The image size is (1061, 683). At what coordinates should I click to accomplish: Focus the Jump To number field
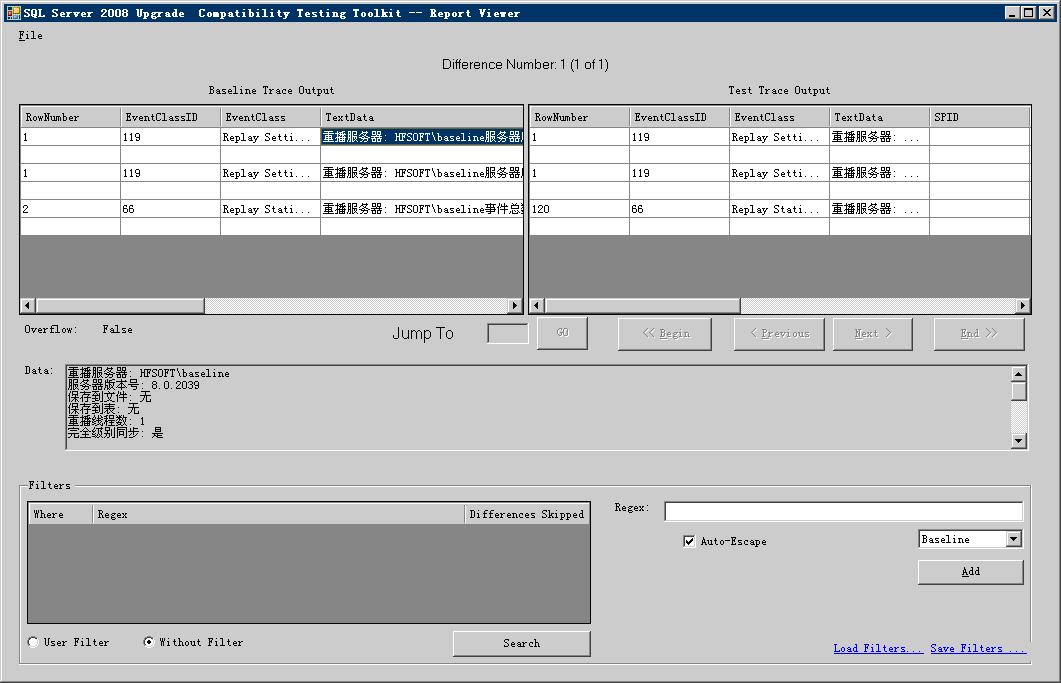tap(507, 333)
